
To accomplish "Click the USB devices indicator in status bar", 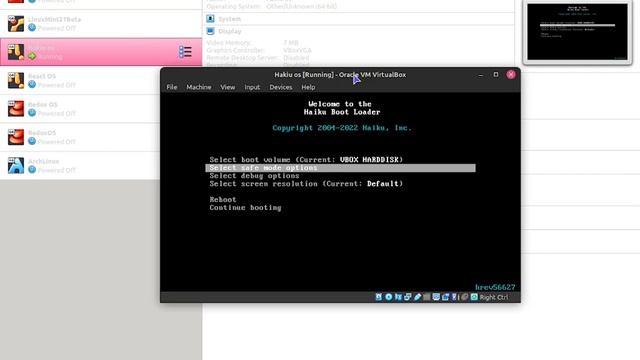I will pyautogui.click(x=417, y=297).
